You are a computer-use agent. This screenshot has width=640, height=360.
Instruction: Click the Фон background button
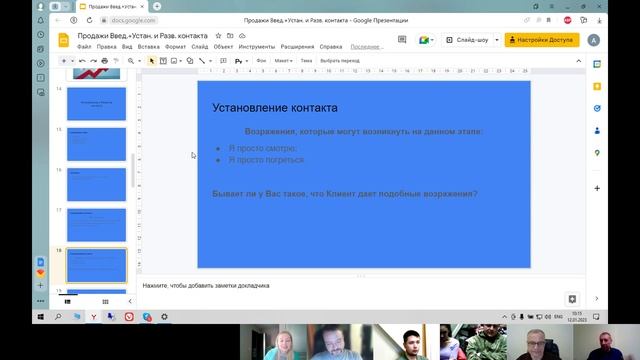click(x=261, y=61)
